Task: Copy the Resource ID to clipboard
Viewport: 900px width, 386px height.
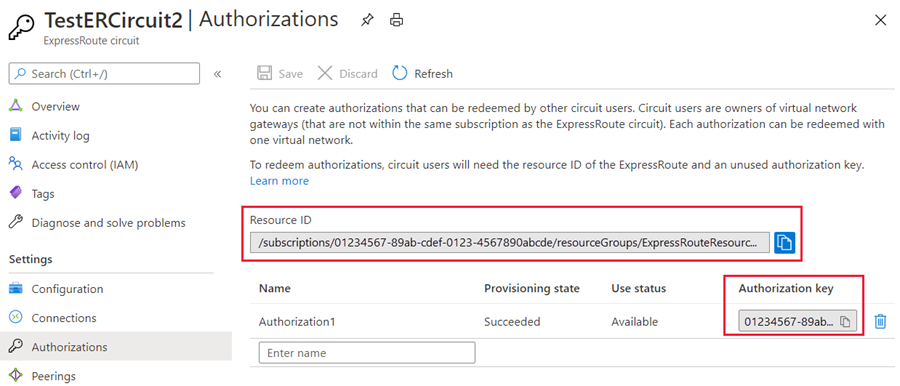Action: point(784,243)
